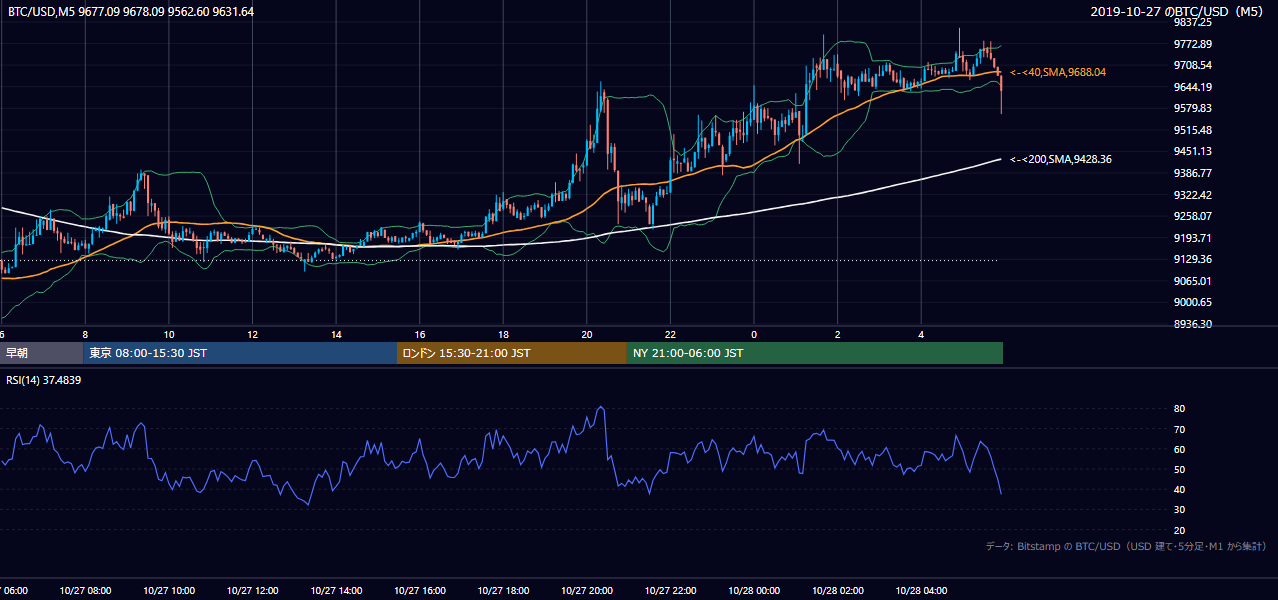Select the ロンドン 15:30-21:00 JST session bar
Screen dimensions: 1278x600
tap(512, 353)
